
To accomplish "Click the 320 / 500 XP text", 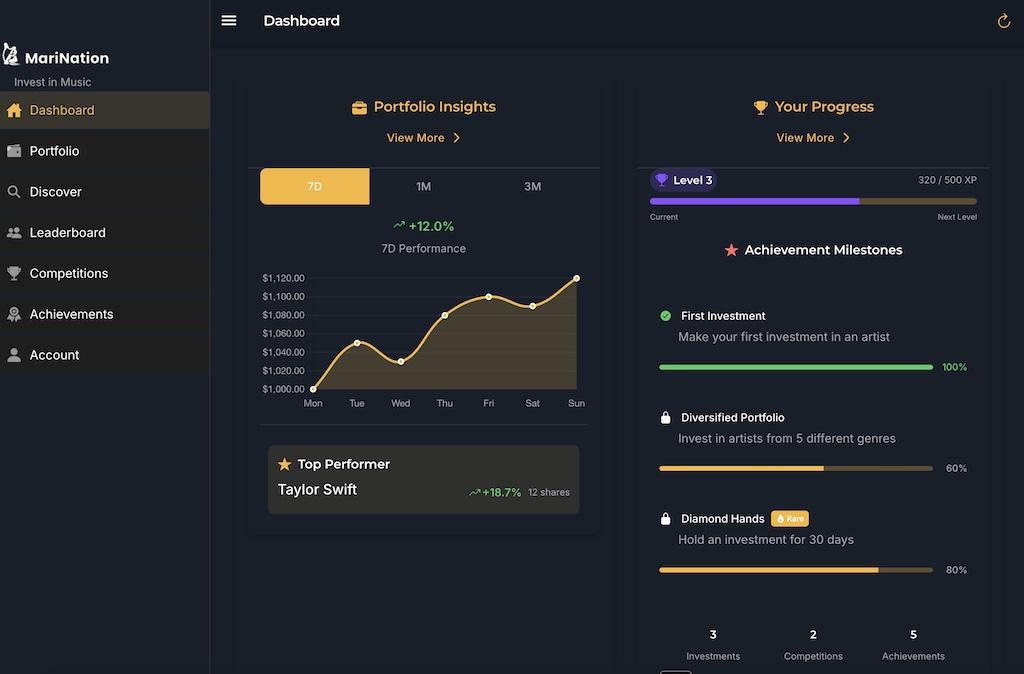I will pos(947,180).
